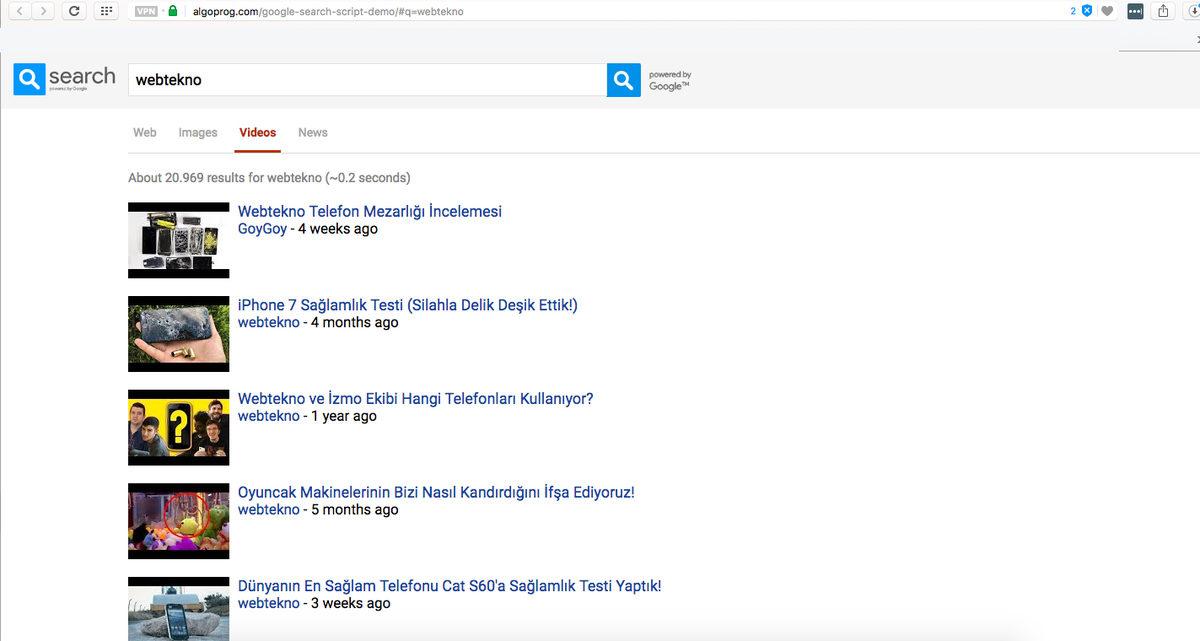Screen dimensions: 1200x641
Task: Switch to the Web results tab
Action: coord(144,132)
